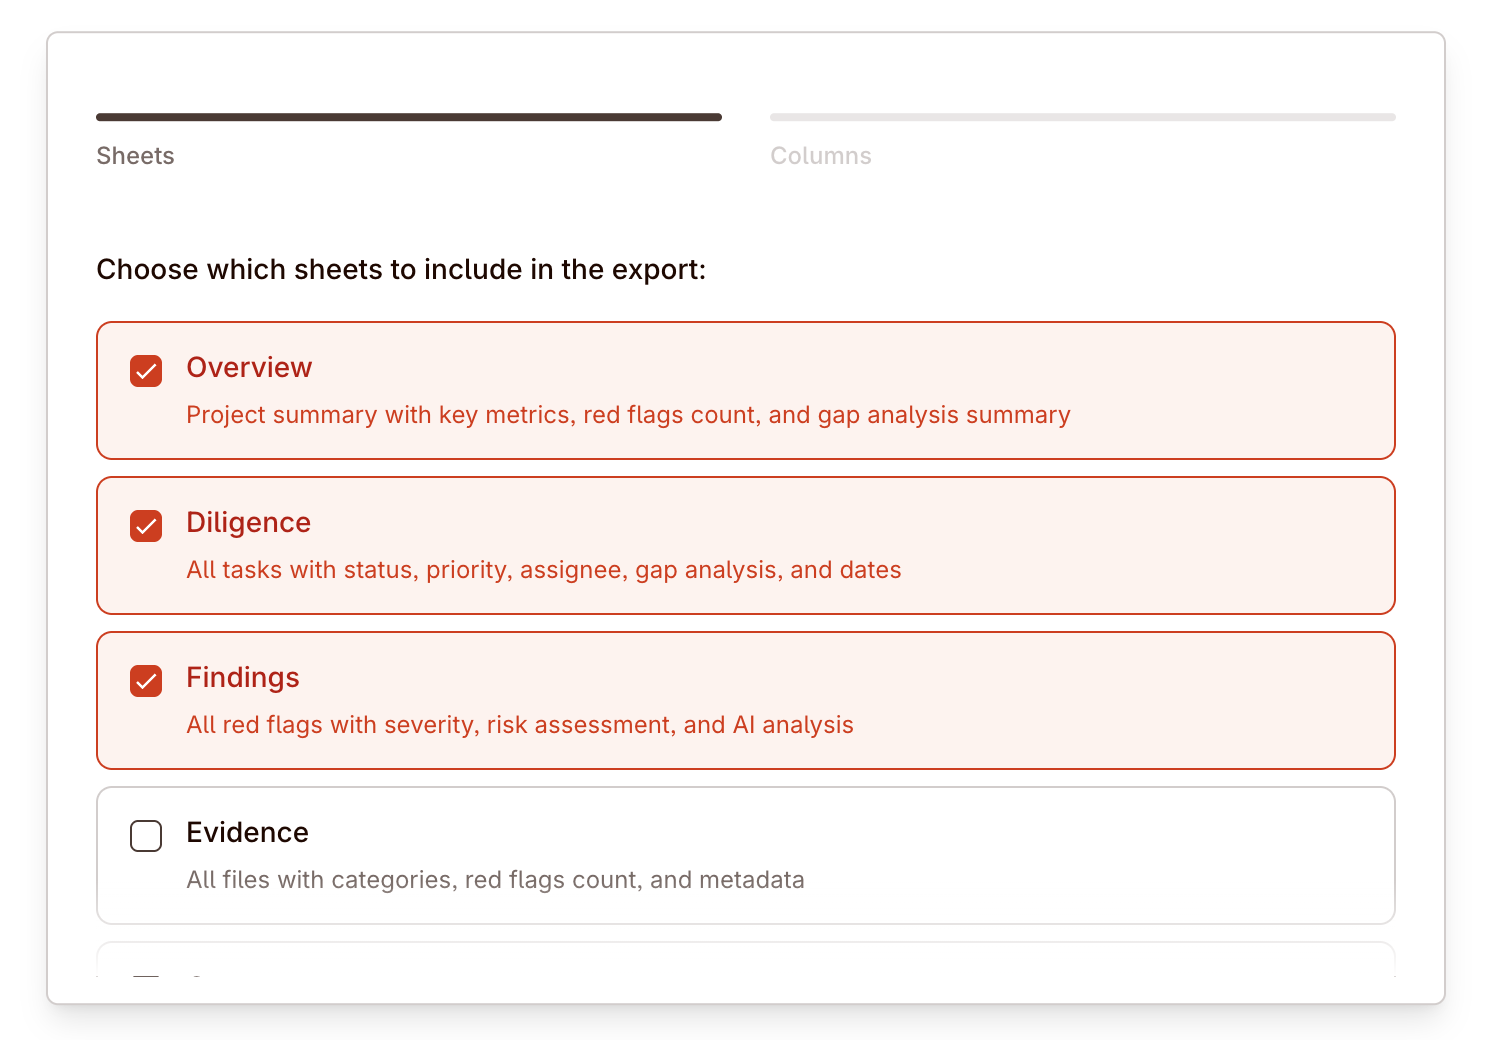Click the Overview title text
Image resolution: width=1498 pixels, height=1040 pixels.
[249, 368]
